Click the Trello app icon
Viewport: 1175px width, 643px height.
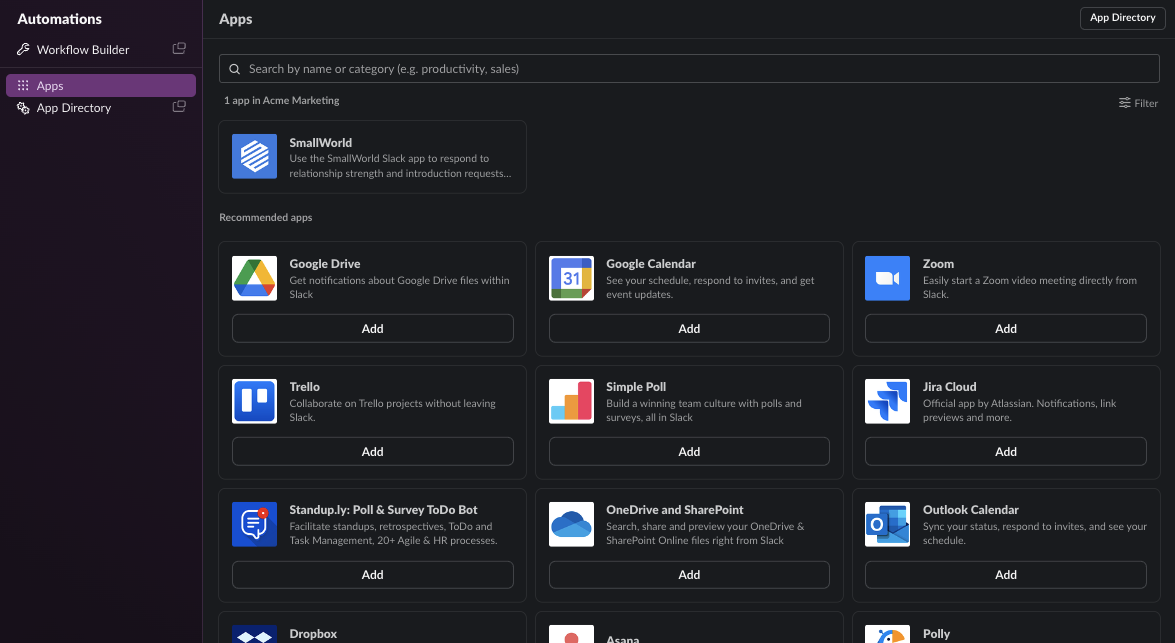pyautogui.click(x=254, y=401)
